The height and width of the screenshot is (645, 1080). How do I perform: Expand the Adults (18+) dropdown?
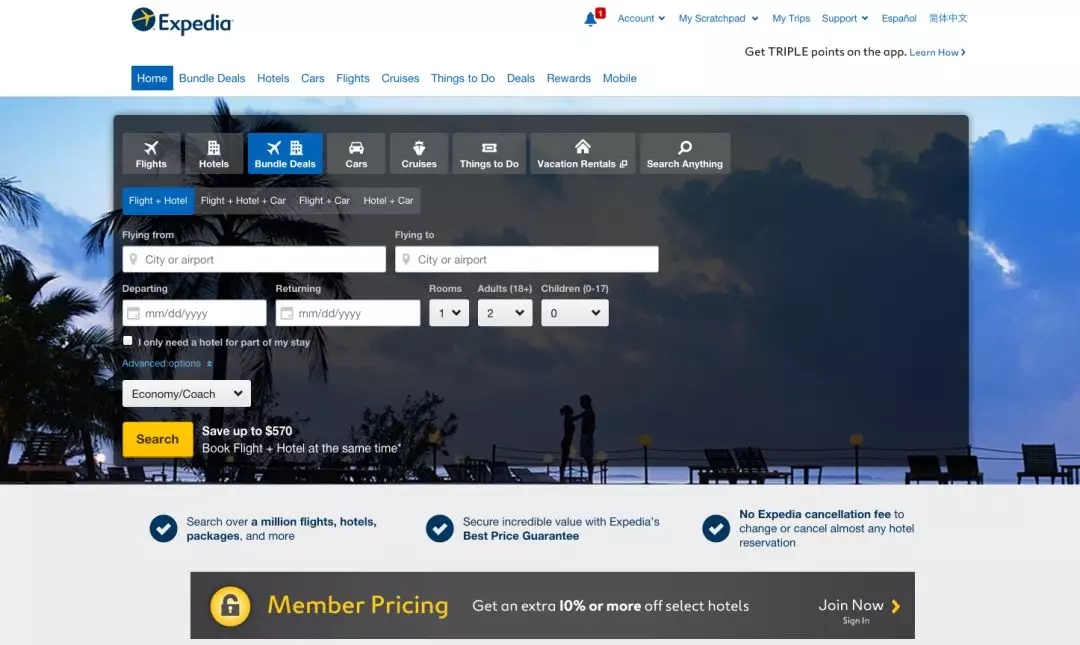[504, 313]
